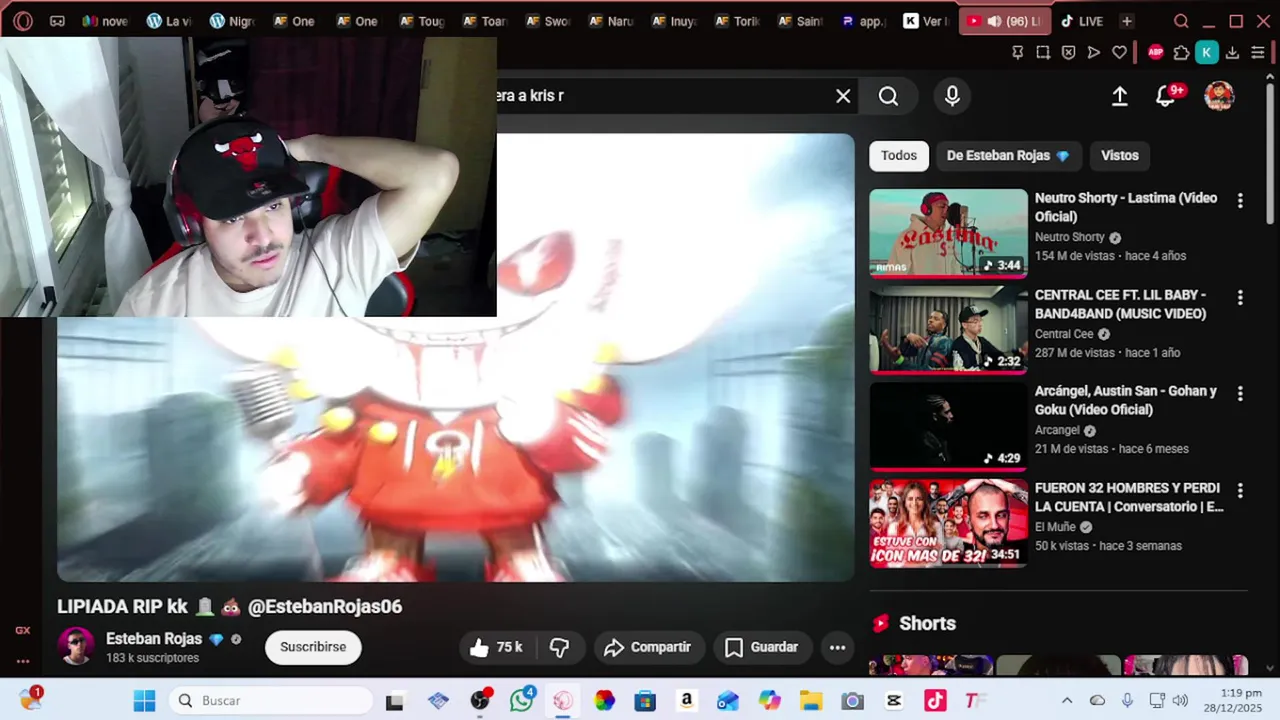1280x720 pixels.
Task: Select the Todos filter chip
Action: click(x=899, y=155)
